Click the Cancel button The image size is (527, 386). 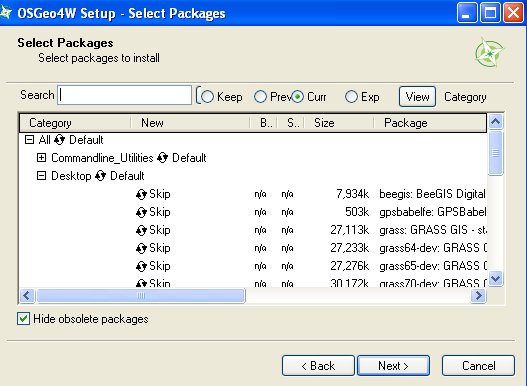[x=478, y=365]
